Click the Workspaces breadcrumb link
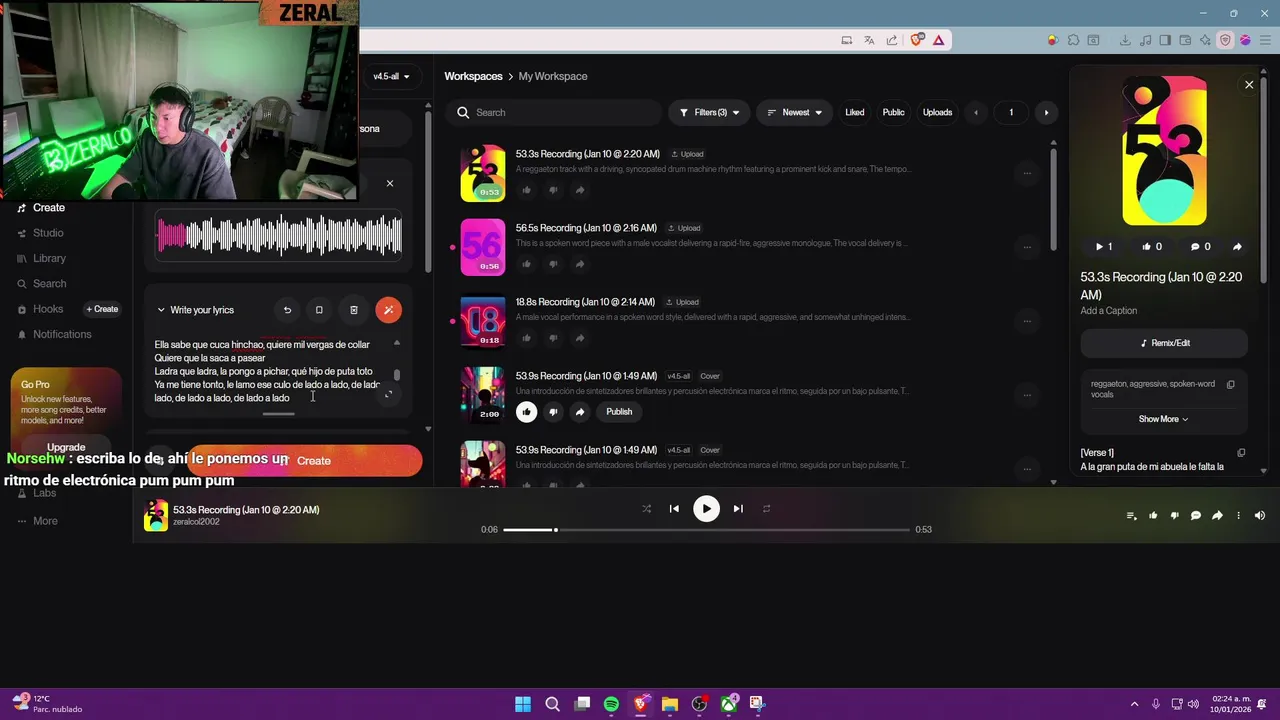Screen dimensions: 1280x720 [473, 76]
